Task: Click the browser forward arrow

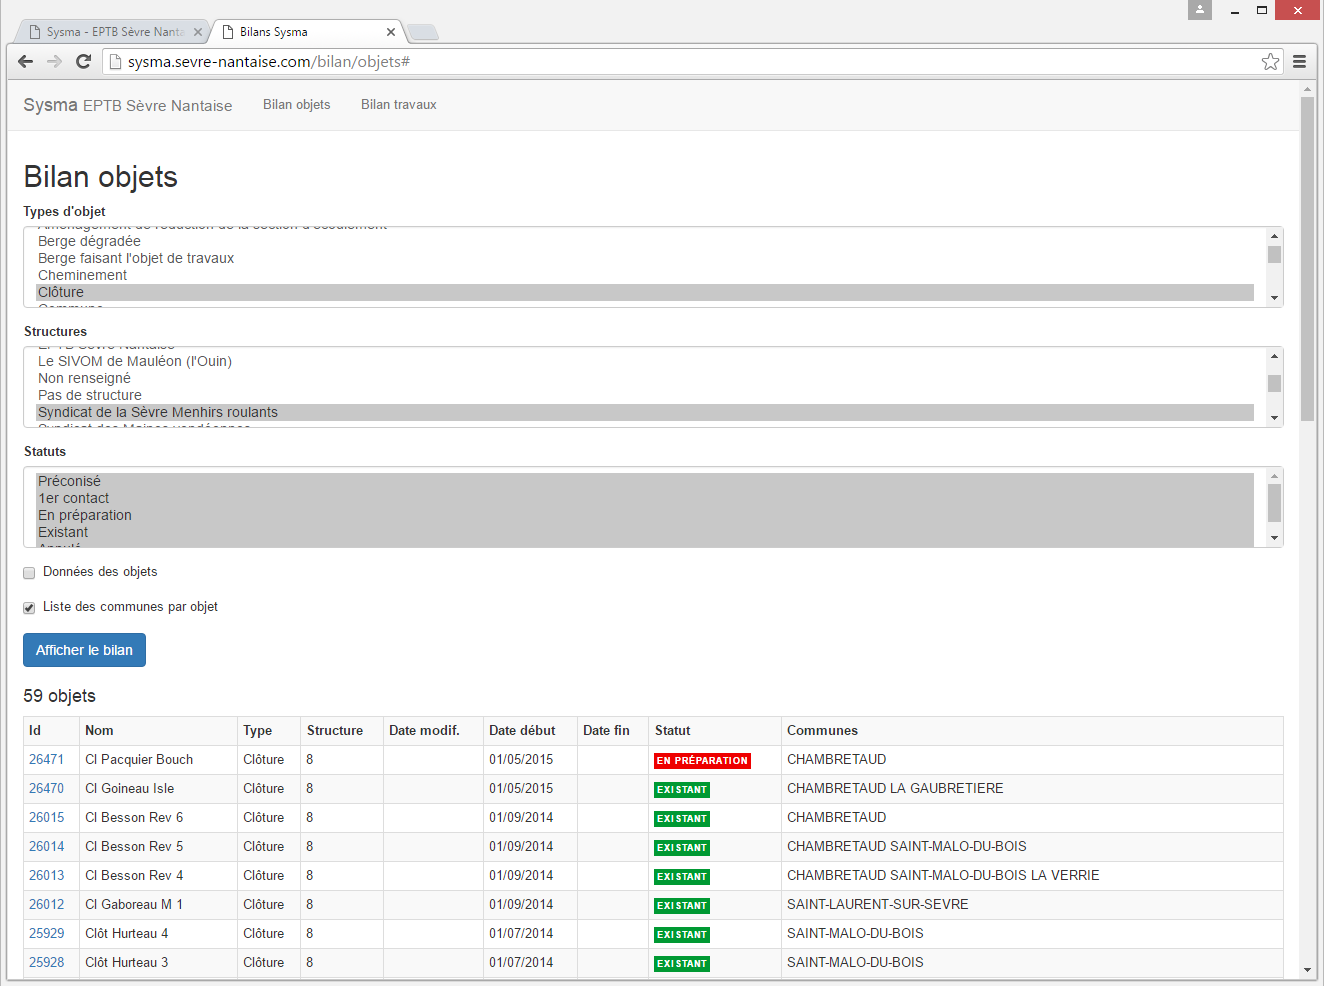Action: point(55,61)
